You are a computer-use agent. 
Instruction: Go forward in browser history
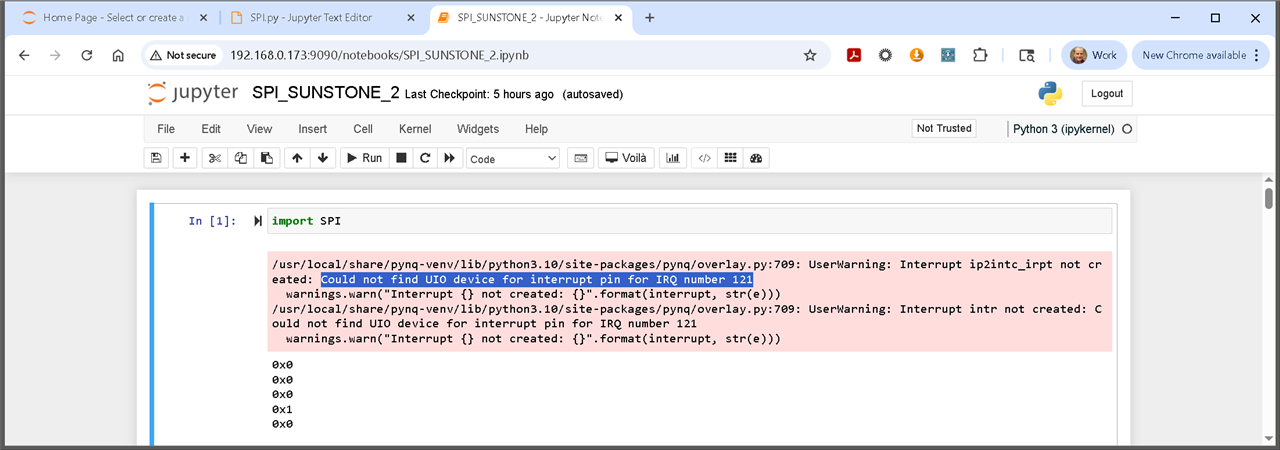coord(56,56)
